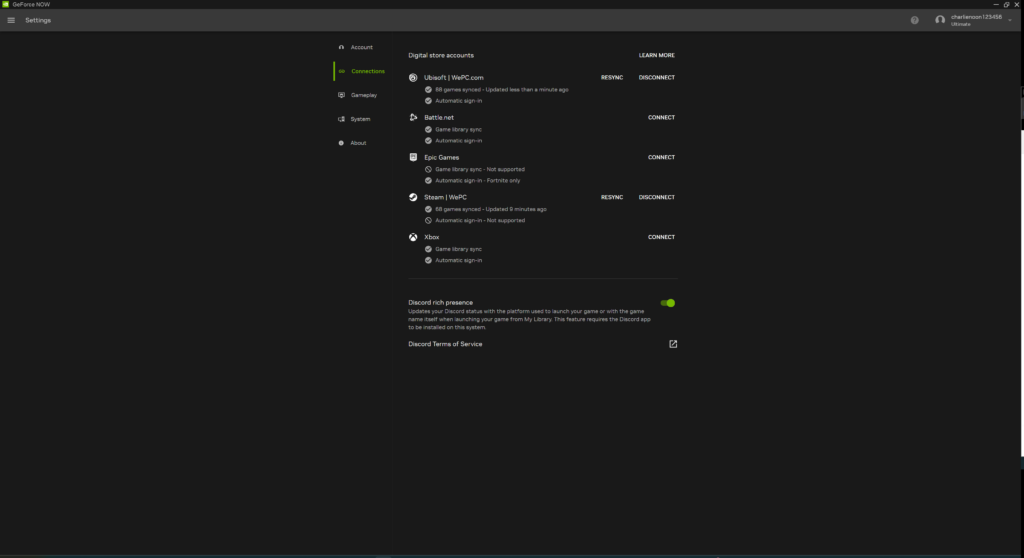This screenshot has height=558, width=1024.
Task: Open the Account settings tab
Action: point(361,47)
